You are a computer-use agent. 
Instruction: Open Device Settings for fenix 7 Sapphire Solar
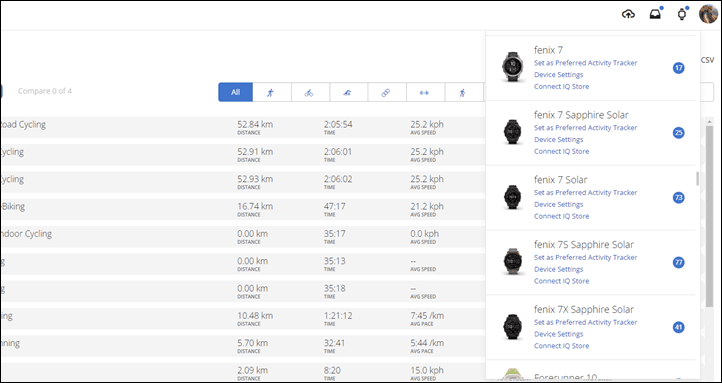click(x=559, y=139)
